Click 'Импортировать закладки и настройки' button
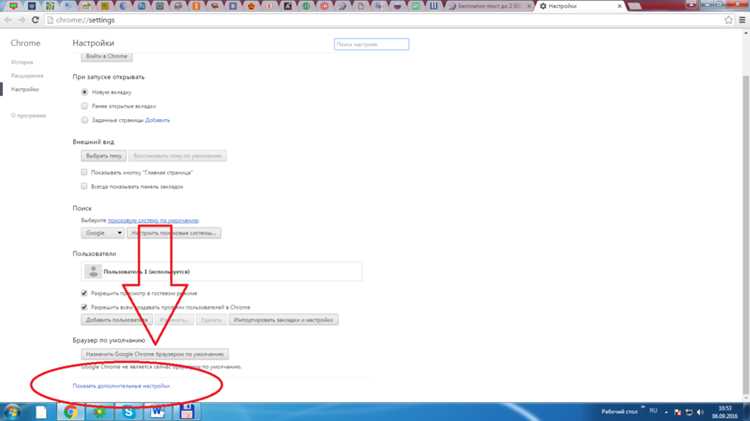The image size is (750, 421). [x=284, y=320]
